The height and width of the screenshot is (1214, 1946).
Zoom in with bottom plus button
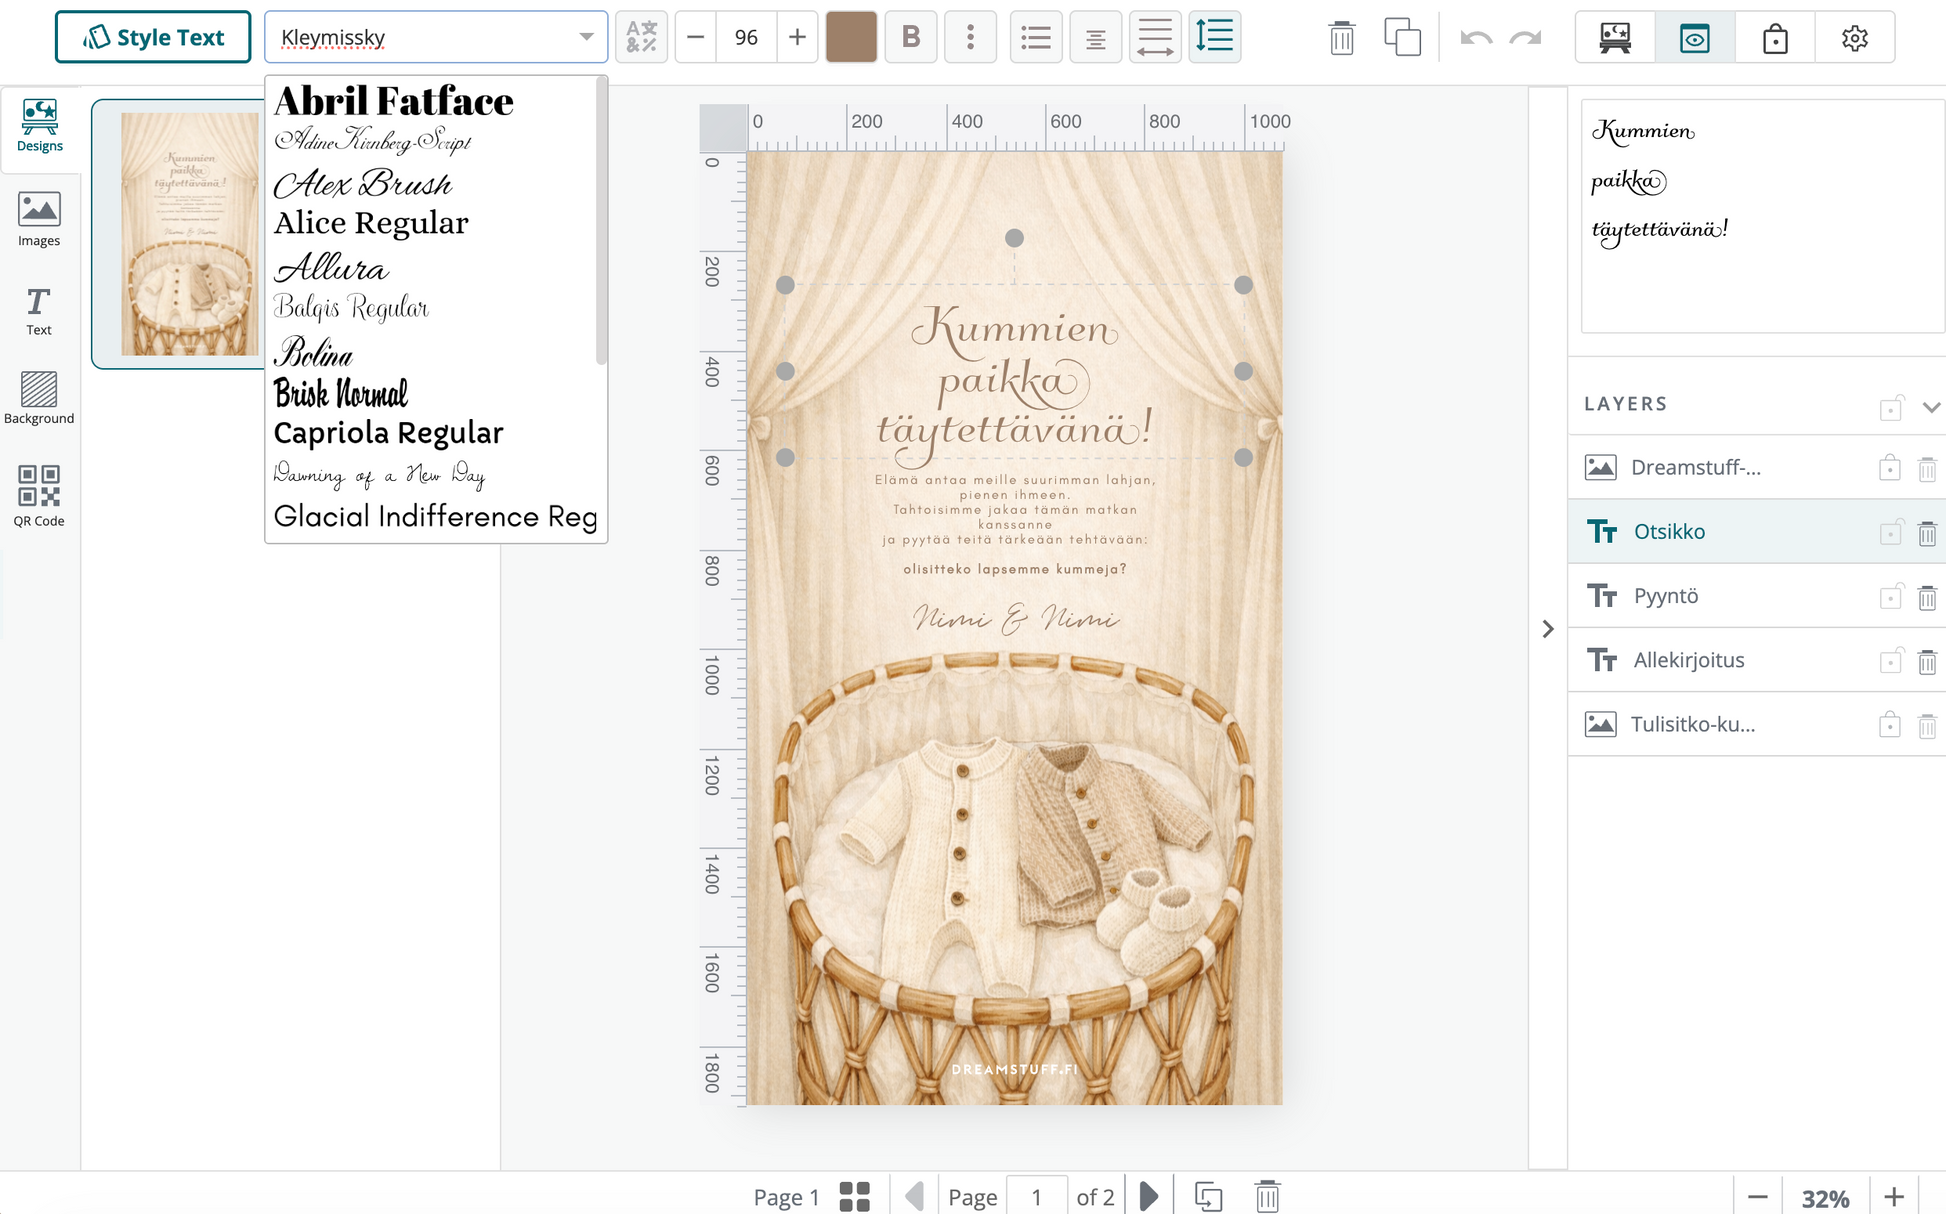[1894, 1197]
